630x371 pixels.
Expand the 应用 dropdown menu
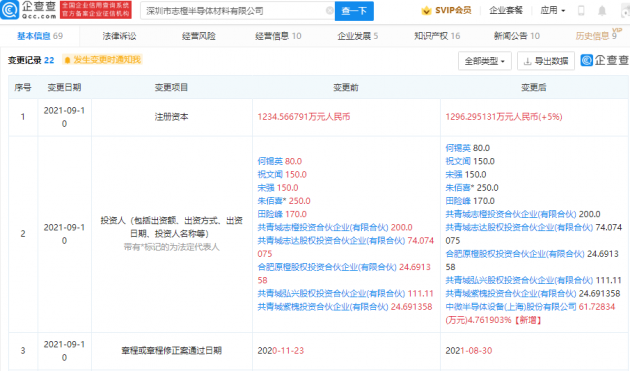pos(553,10)
